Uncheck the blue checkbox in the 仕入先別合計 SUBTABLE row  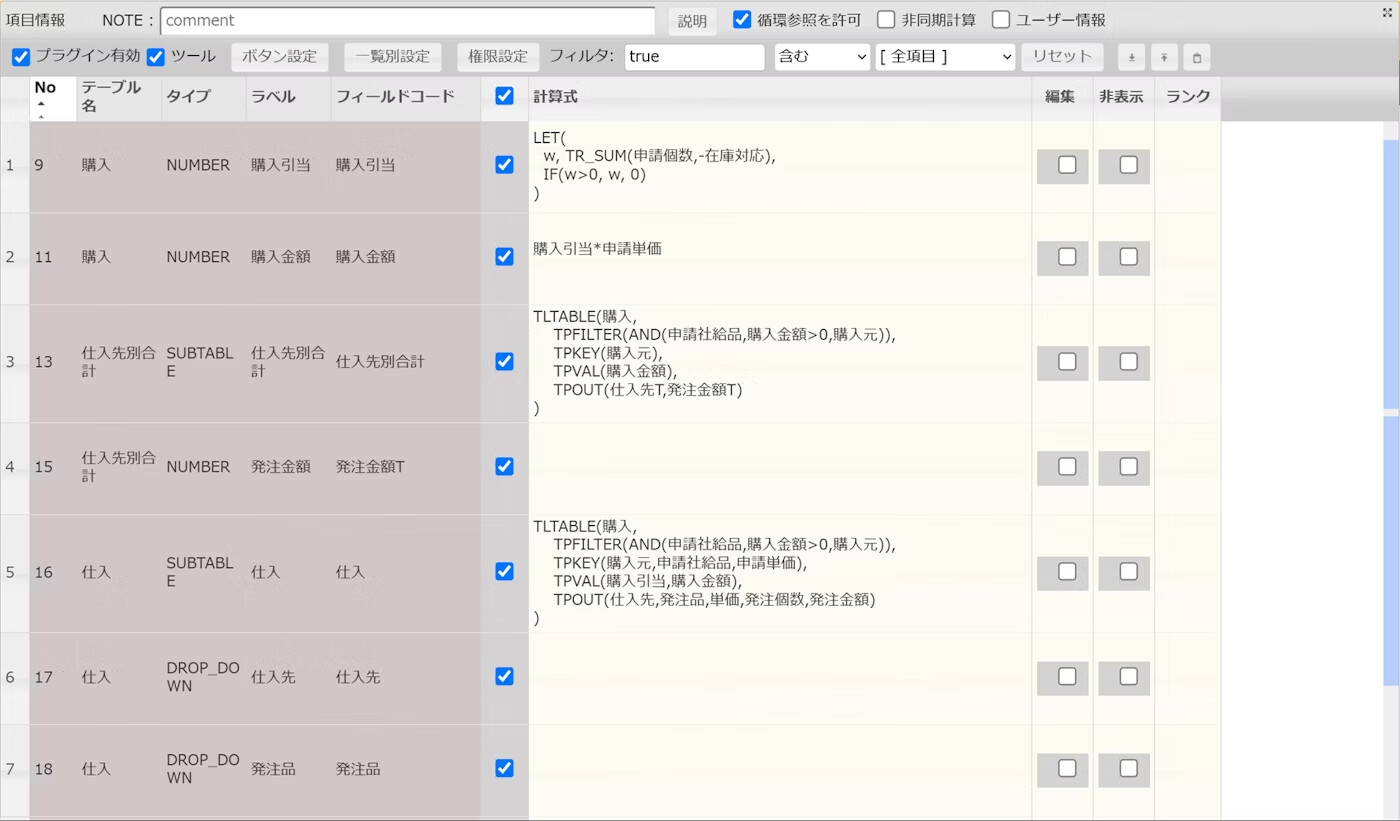click(505, 361)
